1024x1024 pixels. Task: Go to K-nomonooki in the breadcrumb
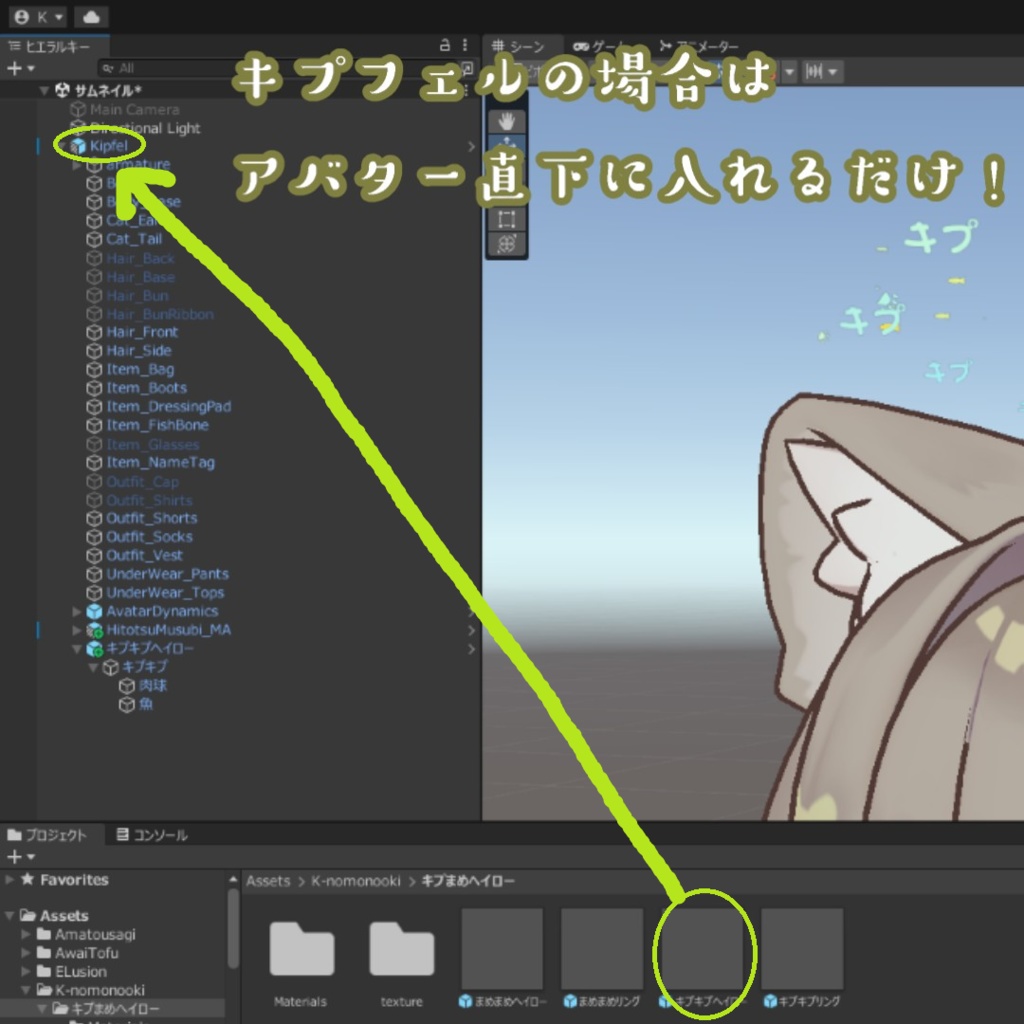point(356,881)
